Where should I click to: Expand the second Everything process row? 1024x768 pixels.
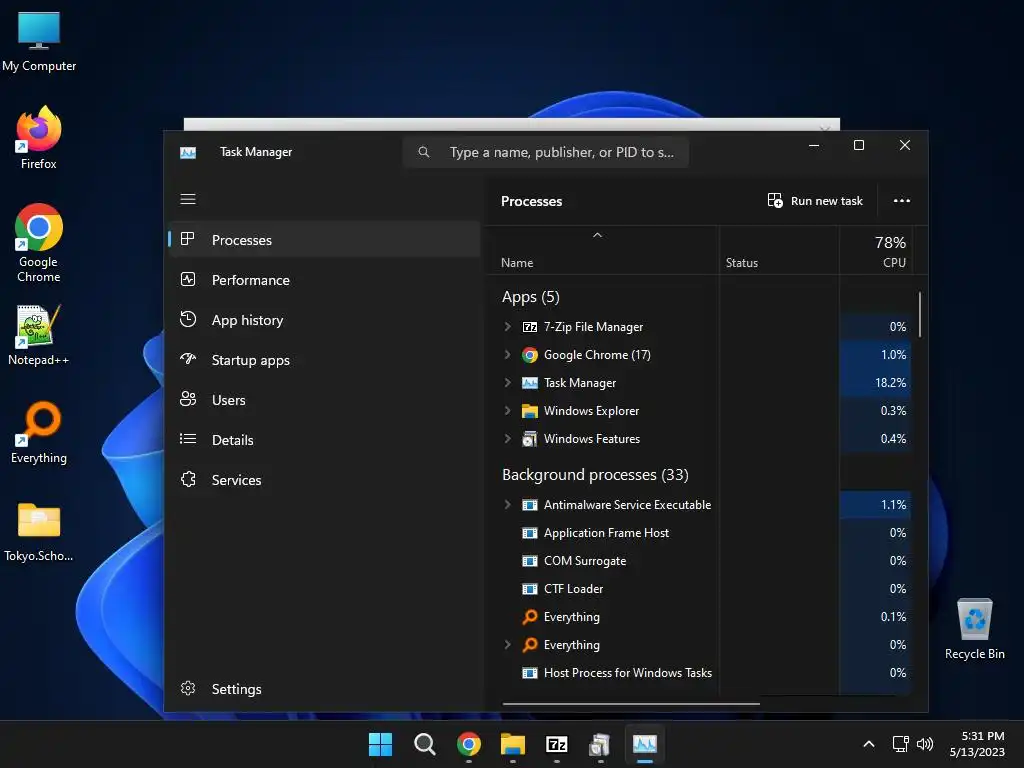coord(507,645)
